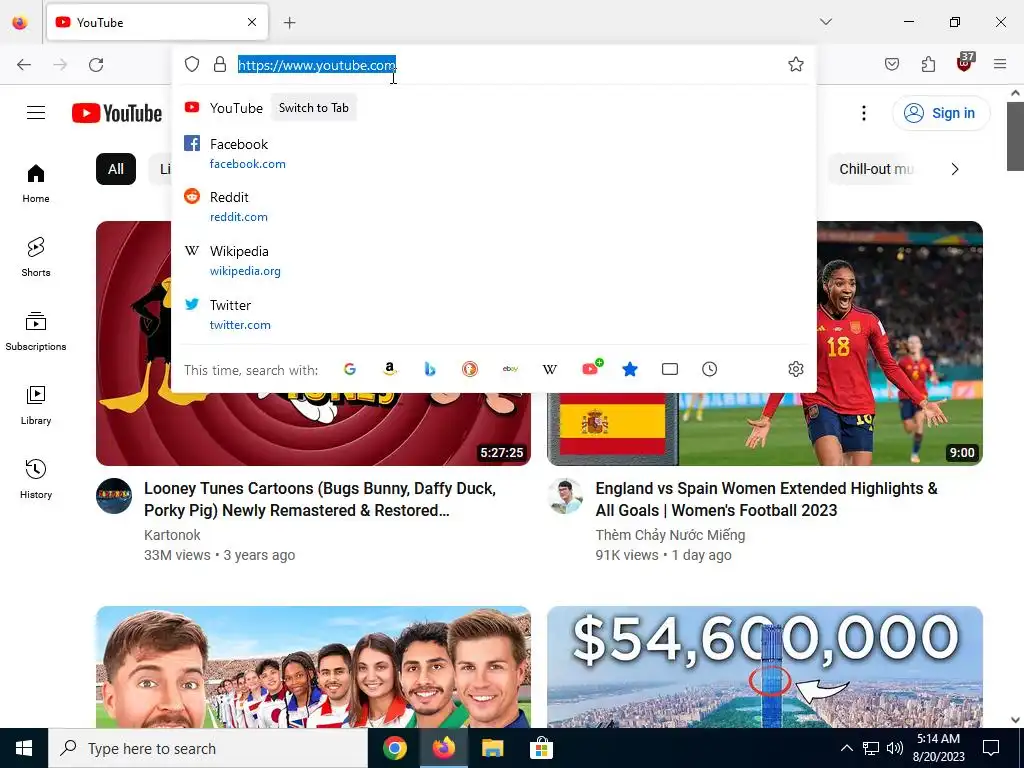Search in History clock icon
1024x768 pixels.
[x=710, y=370]
